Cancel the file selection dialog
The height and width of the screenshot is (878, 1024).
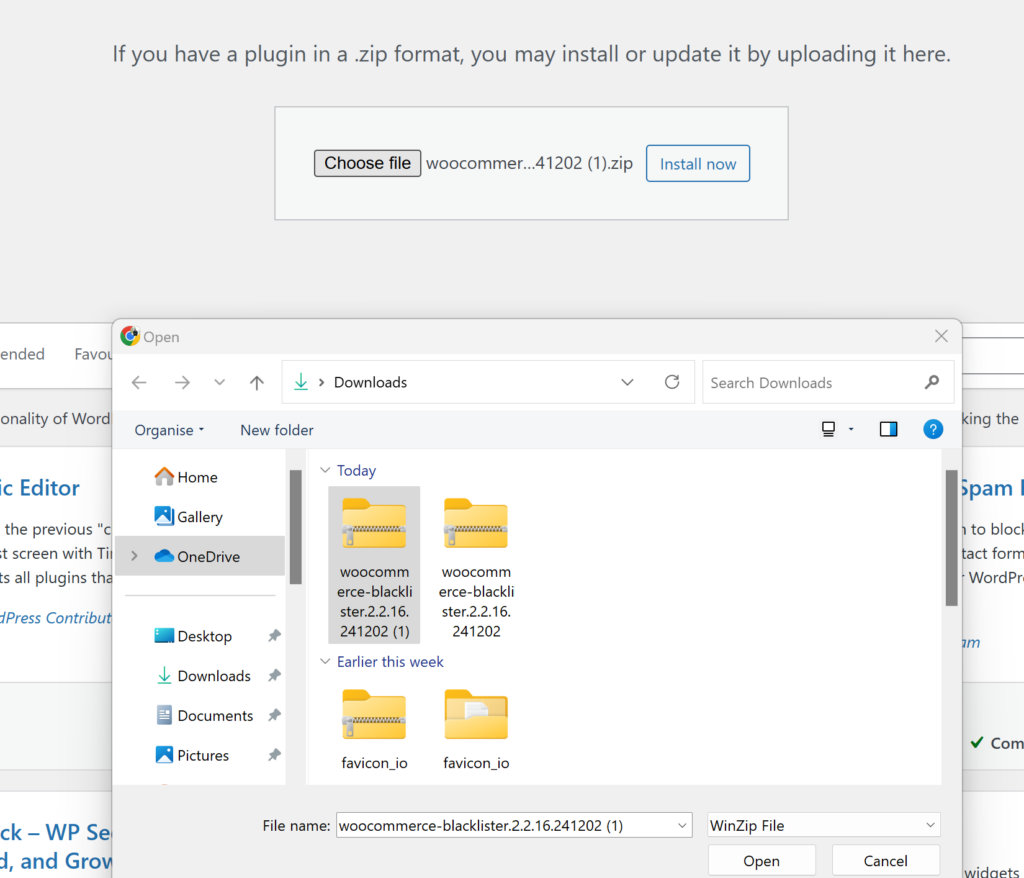(885, 860)
